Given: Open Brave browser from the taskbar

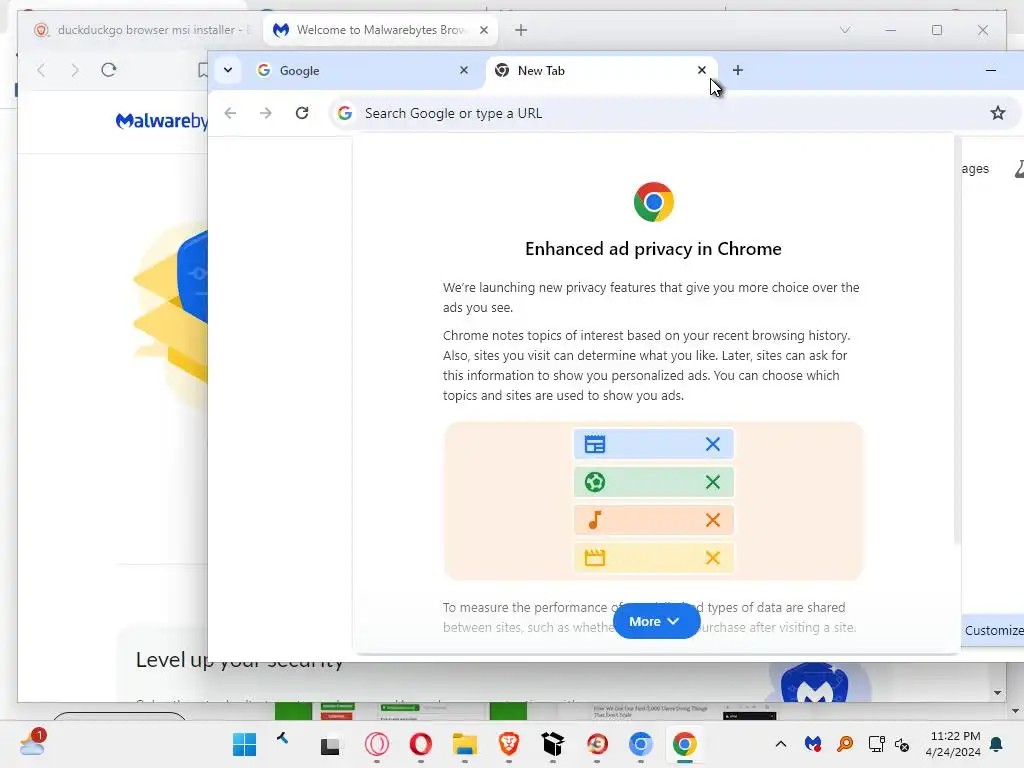Looking at the screenshot, I should [x=509, y=744].
